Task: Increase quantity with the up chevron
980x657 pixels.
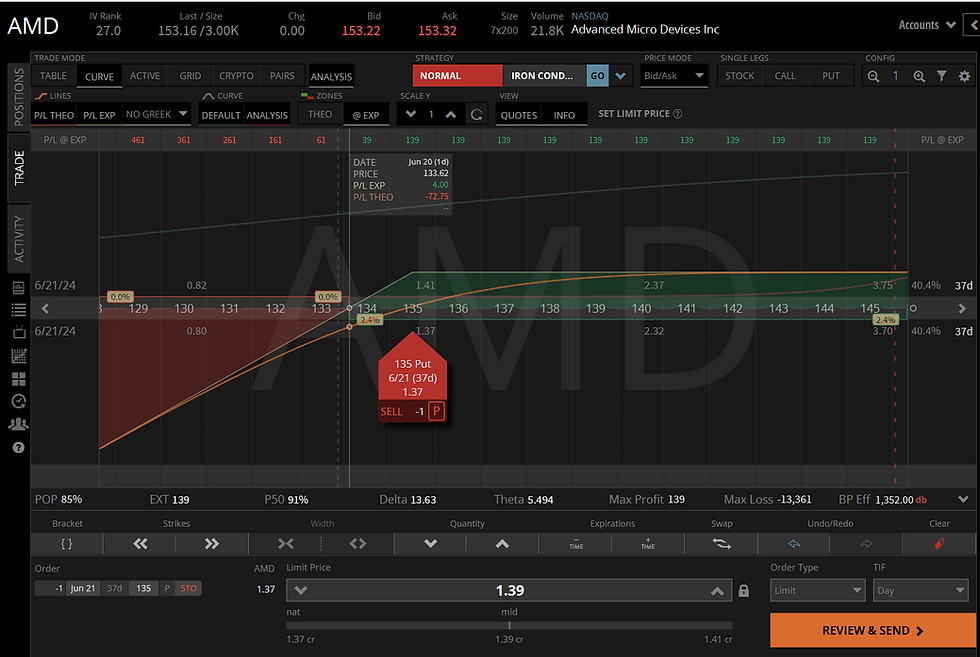Action: point(502,544)
